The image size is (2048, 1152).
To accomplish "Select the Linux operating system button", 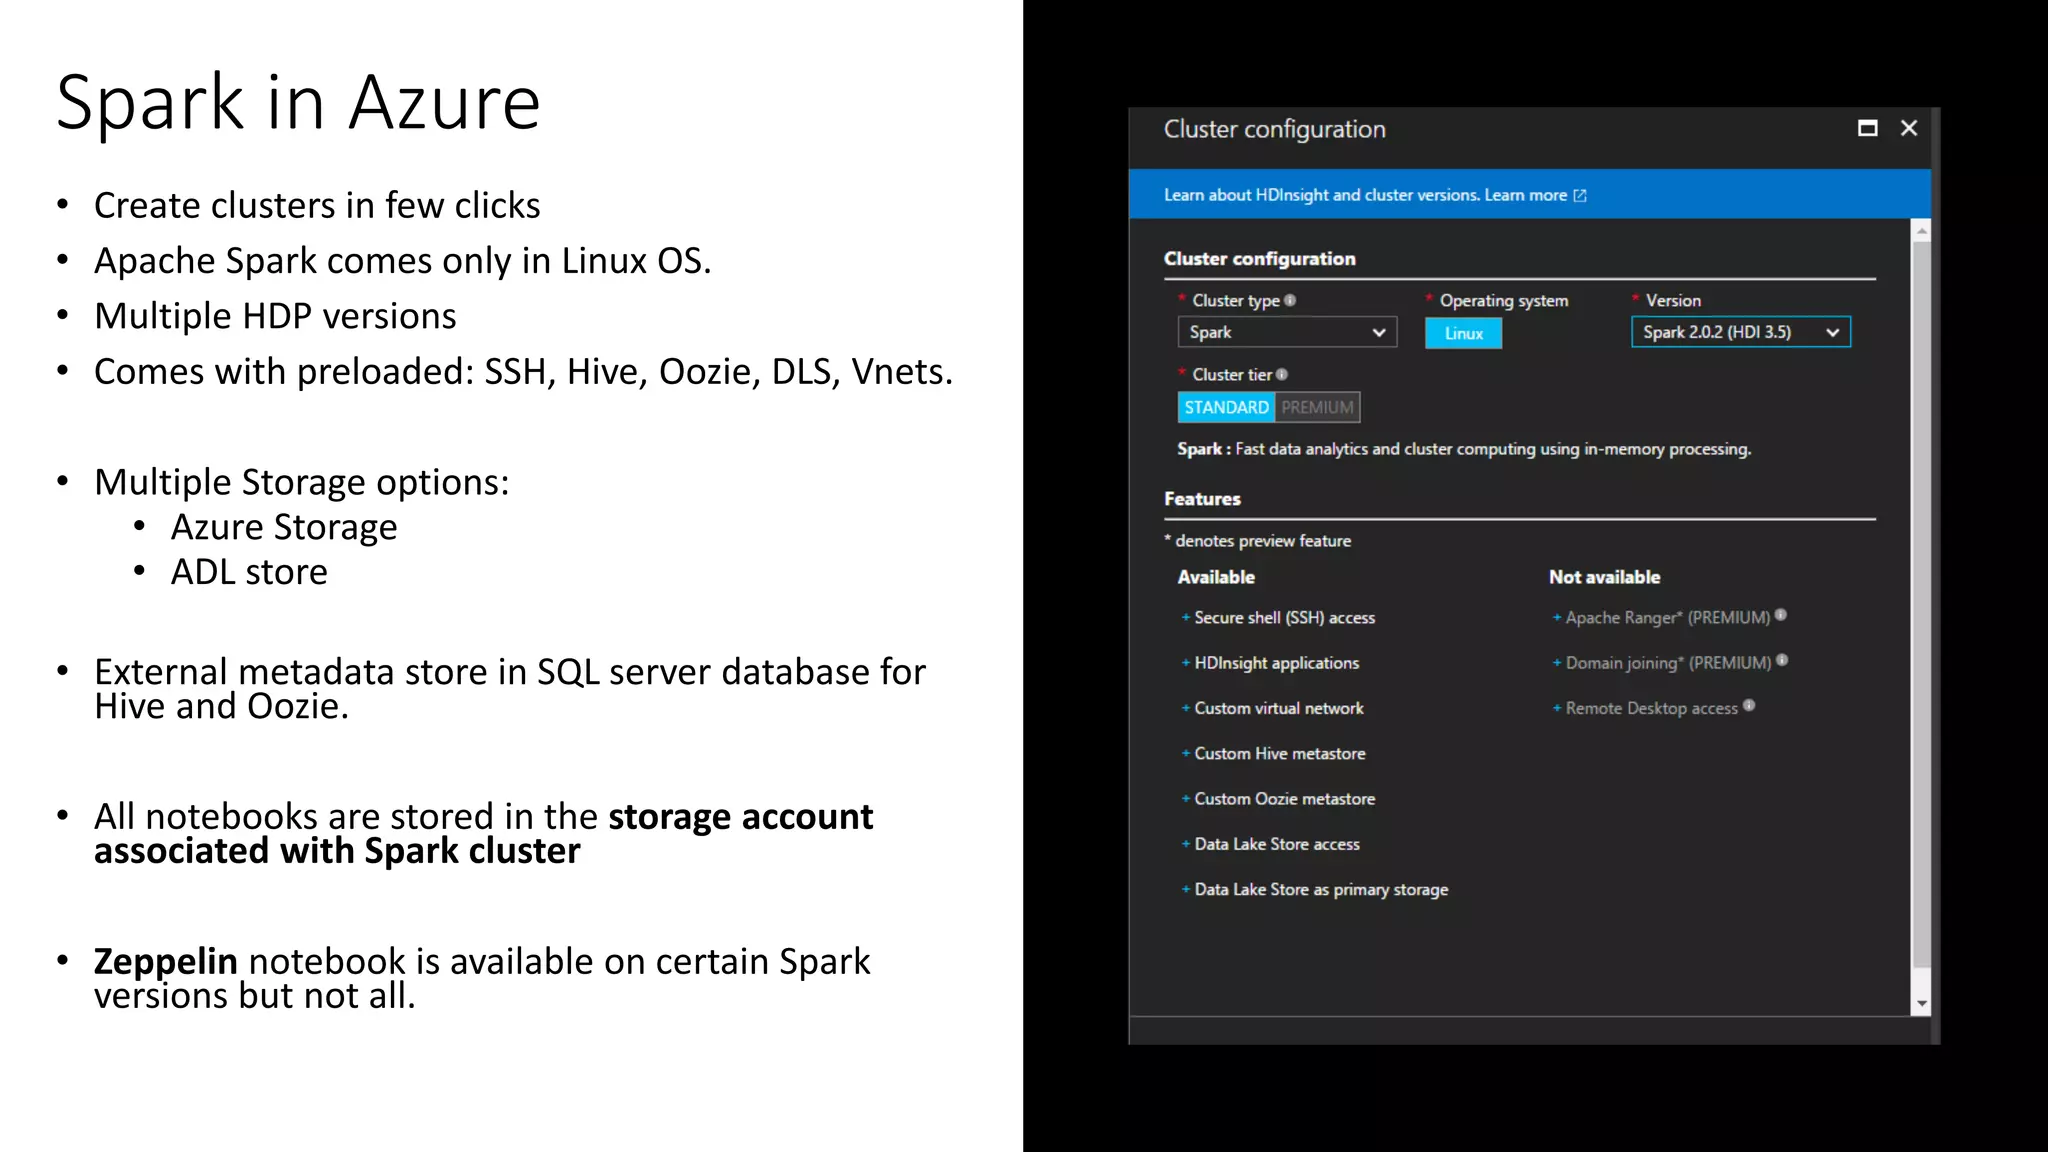I will coord(1463,333).
